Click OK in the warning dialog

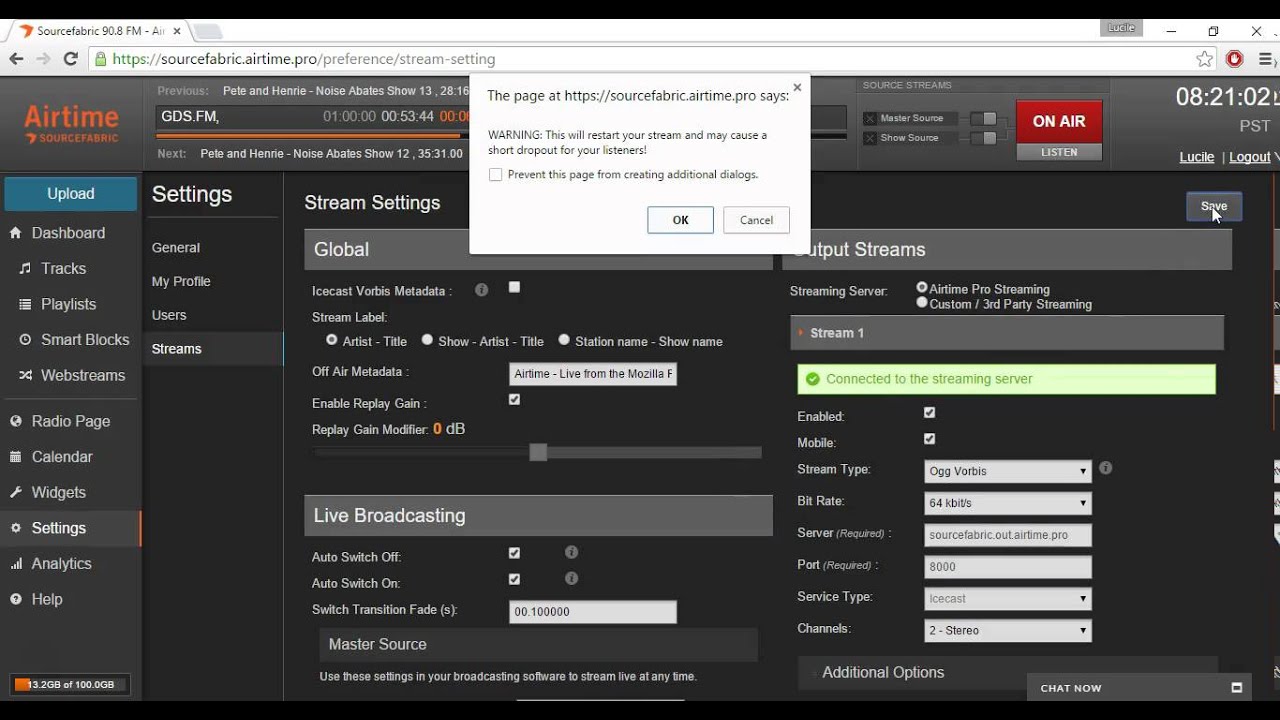[x=680, y=220]
